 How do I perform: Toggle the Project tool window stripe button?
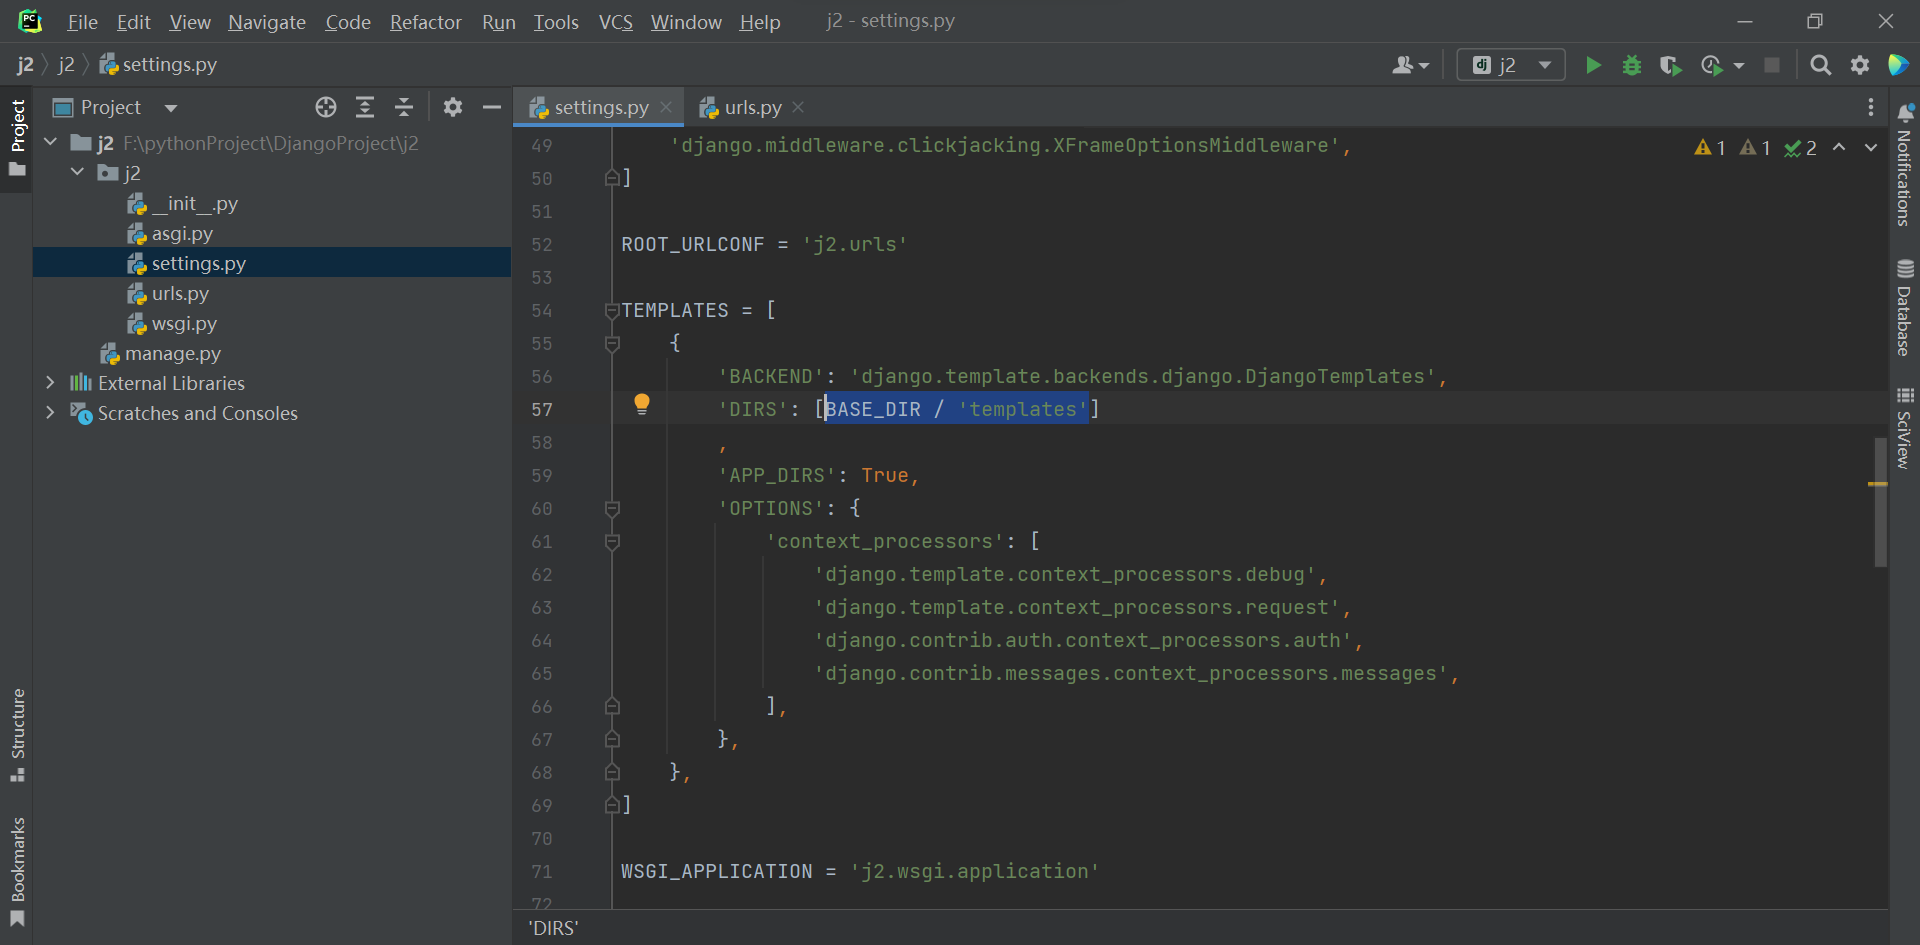(x=17, y=137)
